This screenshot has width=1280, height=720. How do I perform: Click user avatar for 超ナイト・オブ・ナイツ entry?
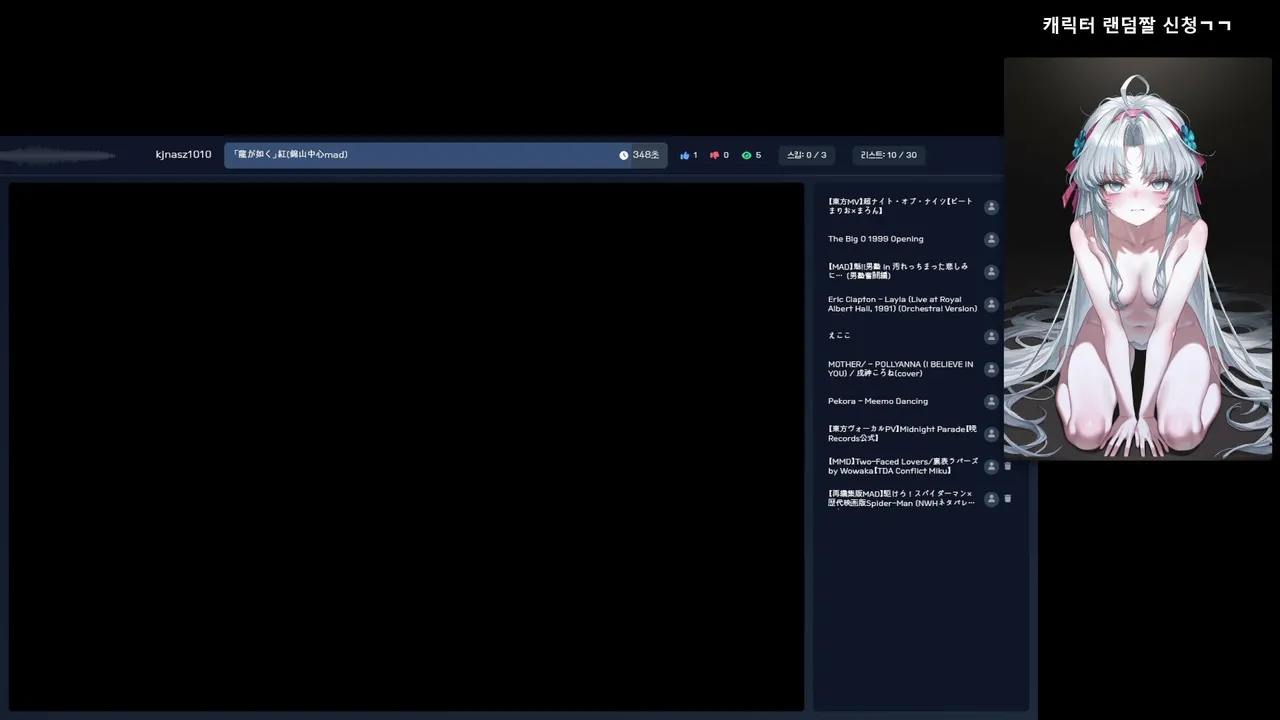tap(991, 207)
